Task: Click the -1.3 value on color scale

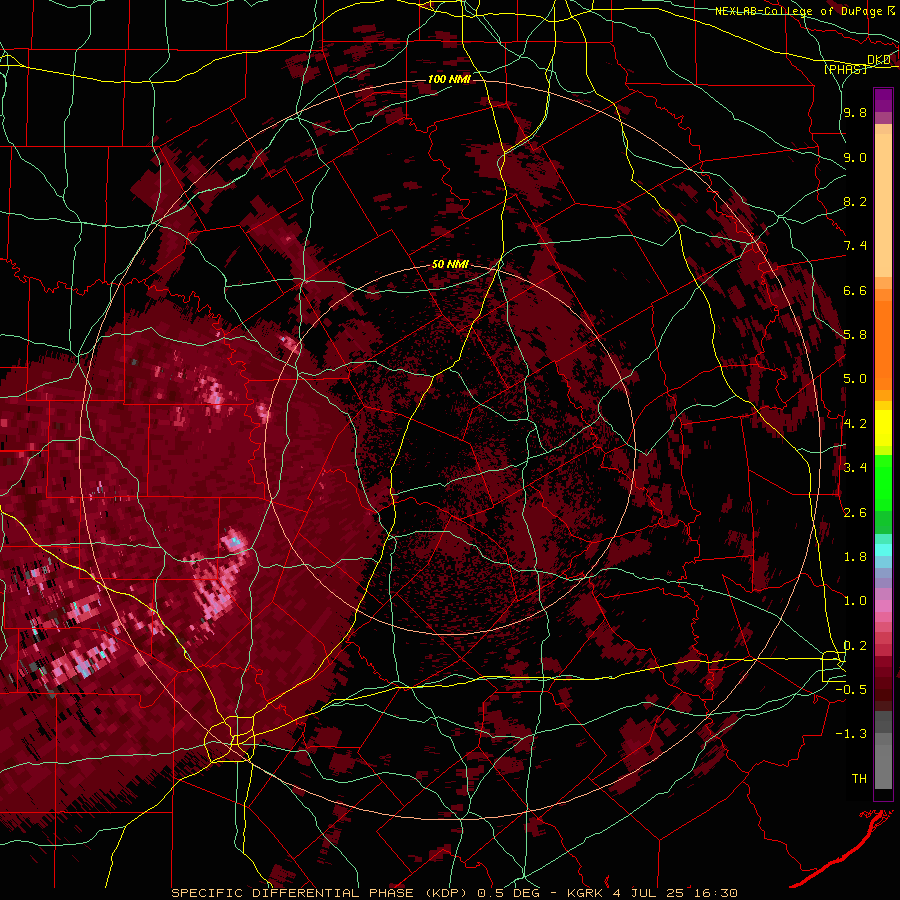Action: pos(852,734)
